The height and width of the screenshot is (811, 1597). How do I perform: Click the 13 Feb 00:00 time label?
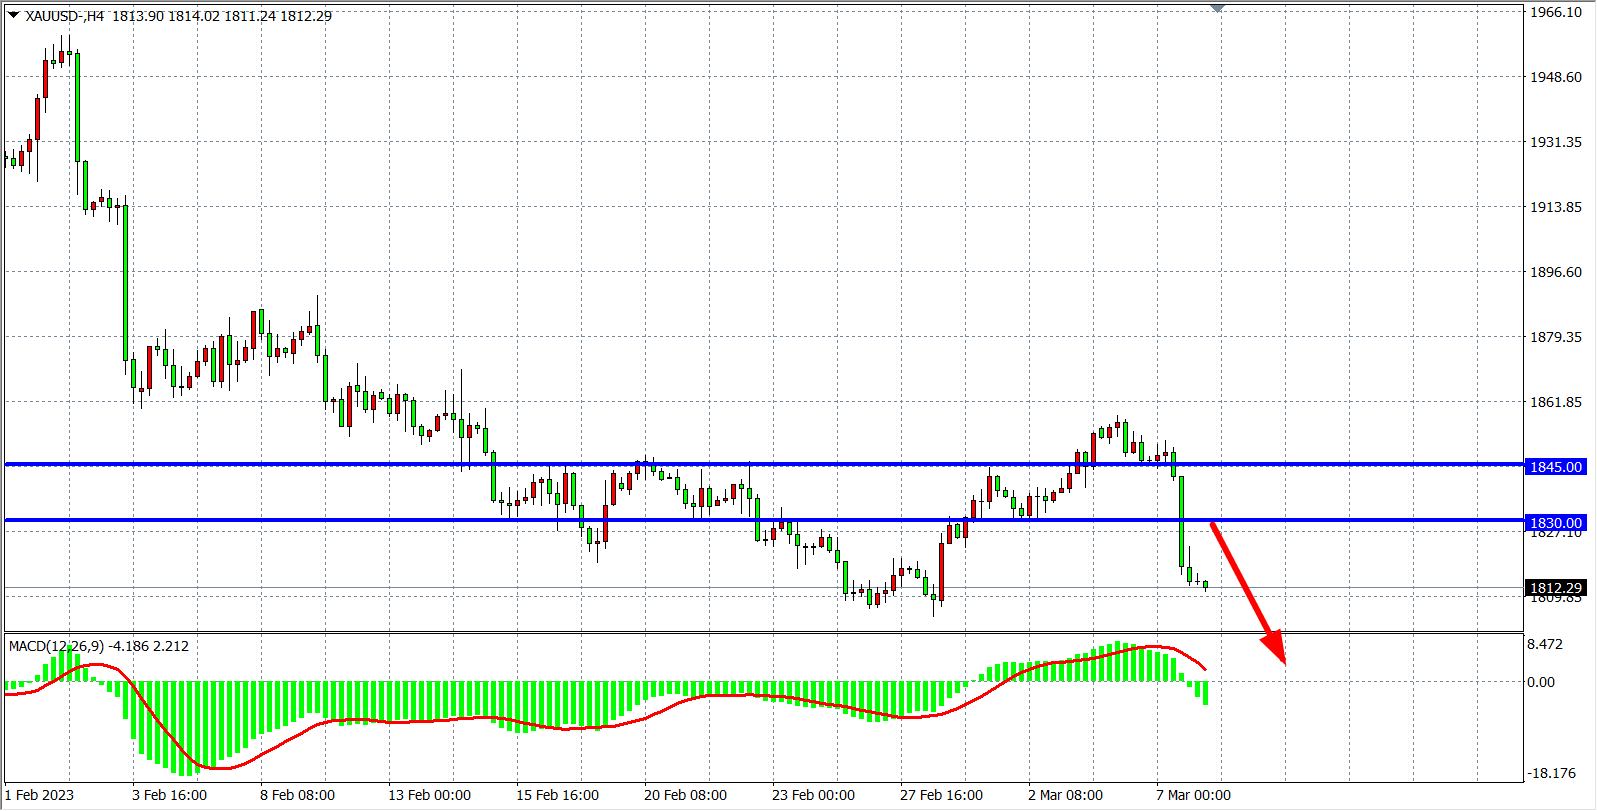429,795
